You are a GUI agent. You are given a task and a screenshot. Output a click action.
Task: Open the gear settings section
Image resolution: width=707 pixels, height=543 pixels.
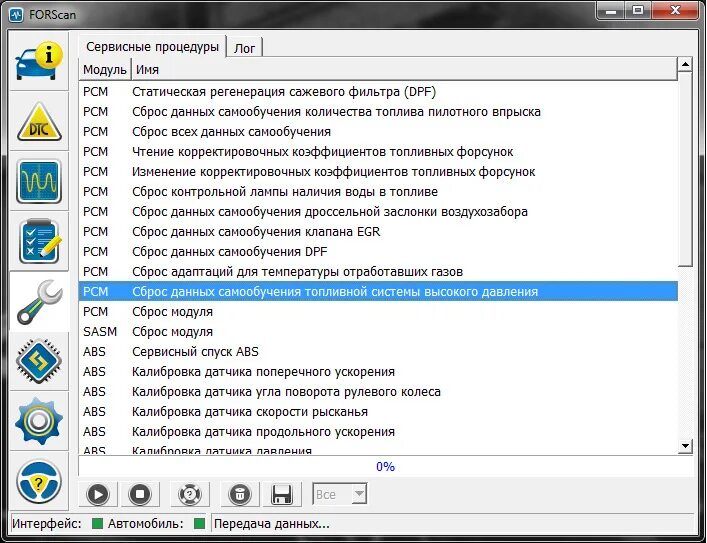click(39, 421)
